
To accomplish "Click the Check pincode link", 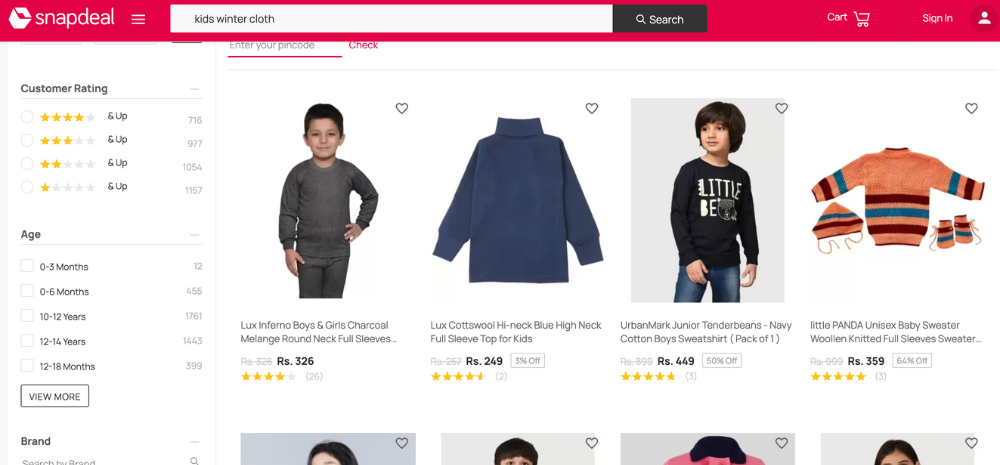I will (x=363, y=45).
